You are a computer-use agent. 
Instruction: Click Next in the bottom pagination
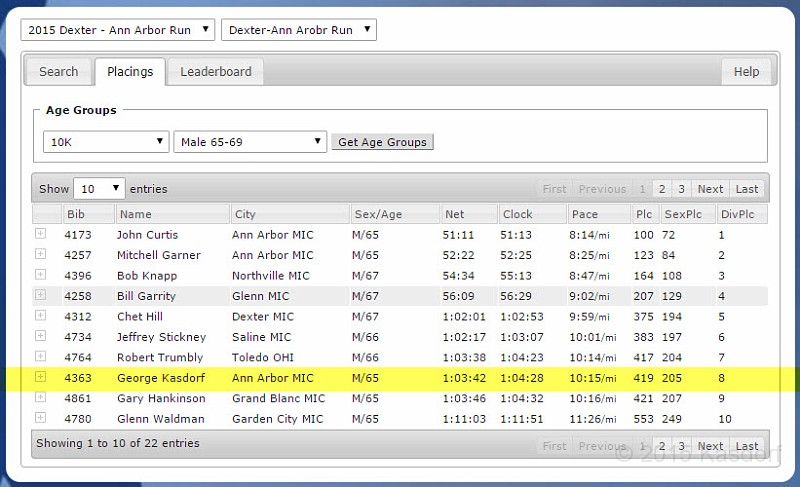click(x=710, y=446)
